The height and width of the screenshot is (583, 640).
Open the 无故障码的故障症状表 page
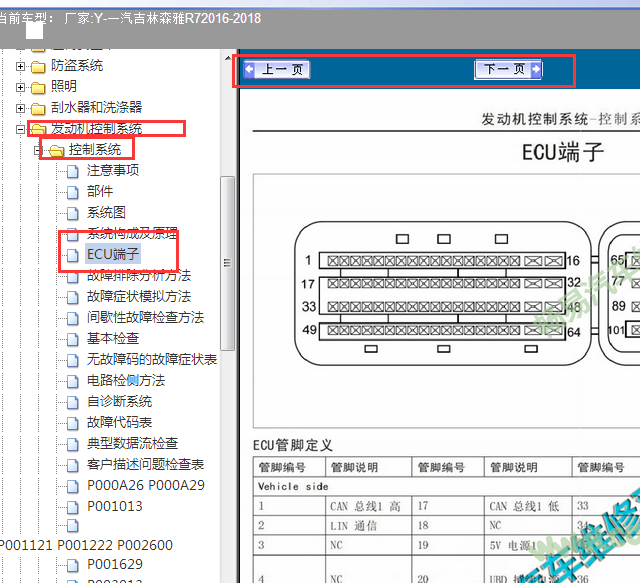152,360
